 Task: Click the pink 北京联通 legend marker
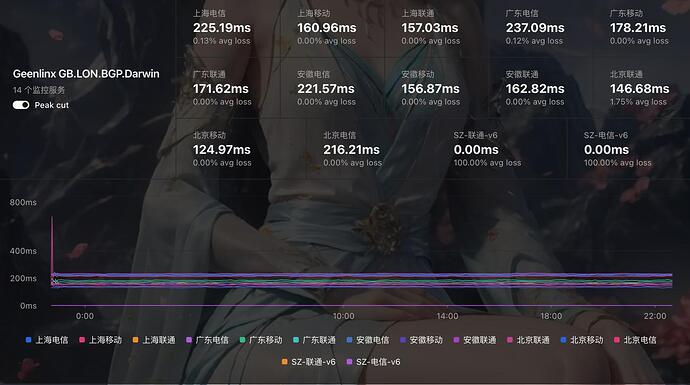510,340
